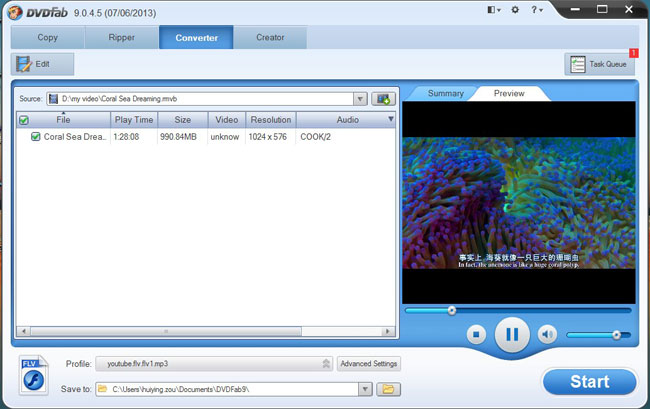This screenshot has width=650, height=409.
Task: Click the unknow video cell
Action: [x=225, y=137]
